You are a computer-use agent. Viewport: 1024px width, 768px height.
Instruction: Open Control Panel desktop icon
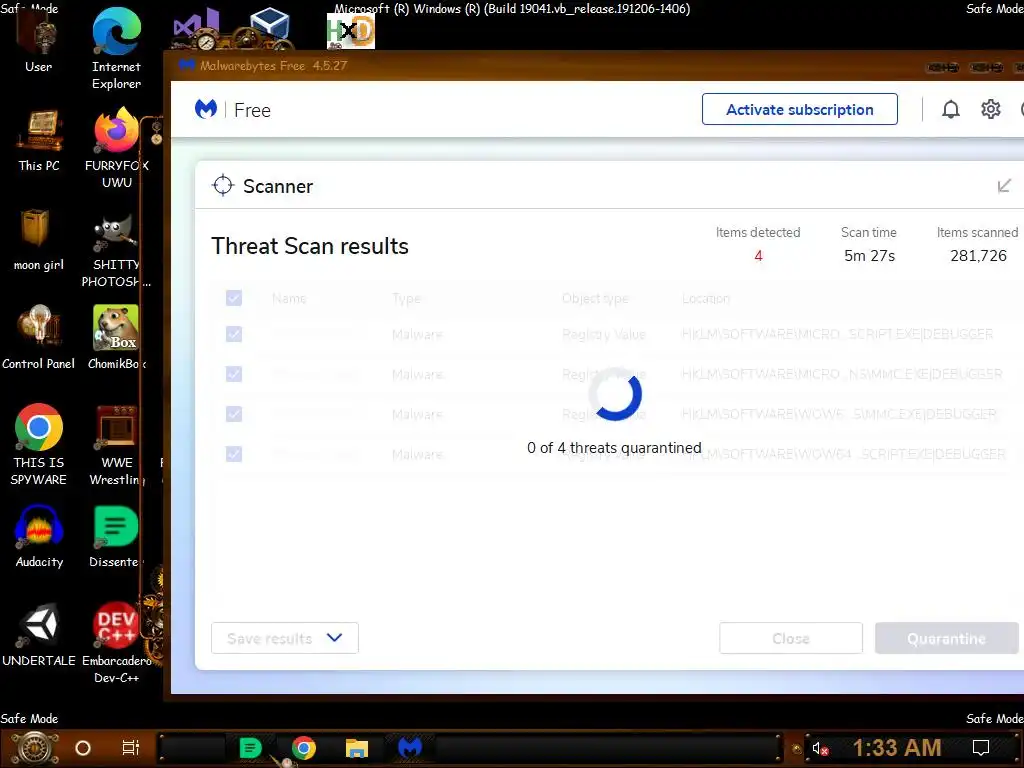click(x=39, y=338)
